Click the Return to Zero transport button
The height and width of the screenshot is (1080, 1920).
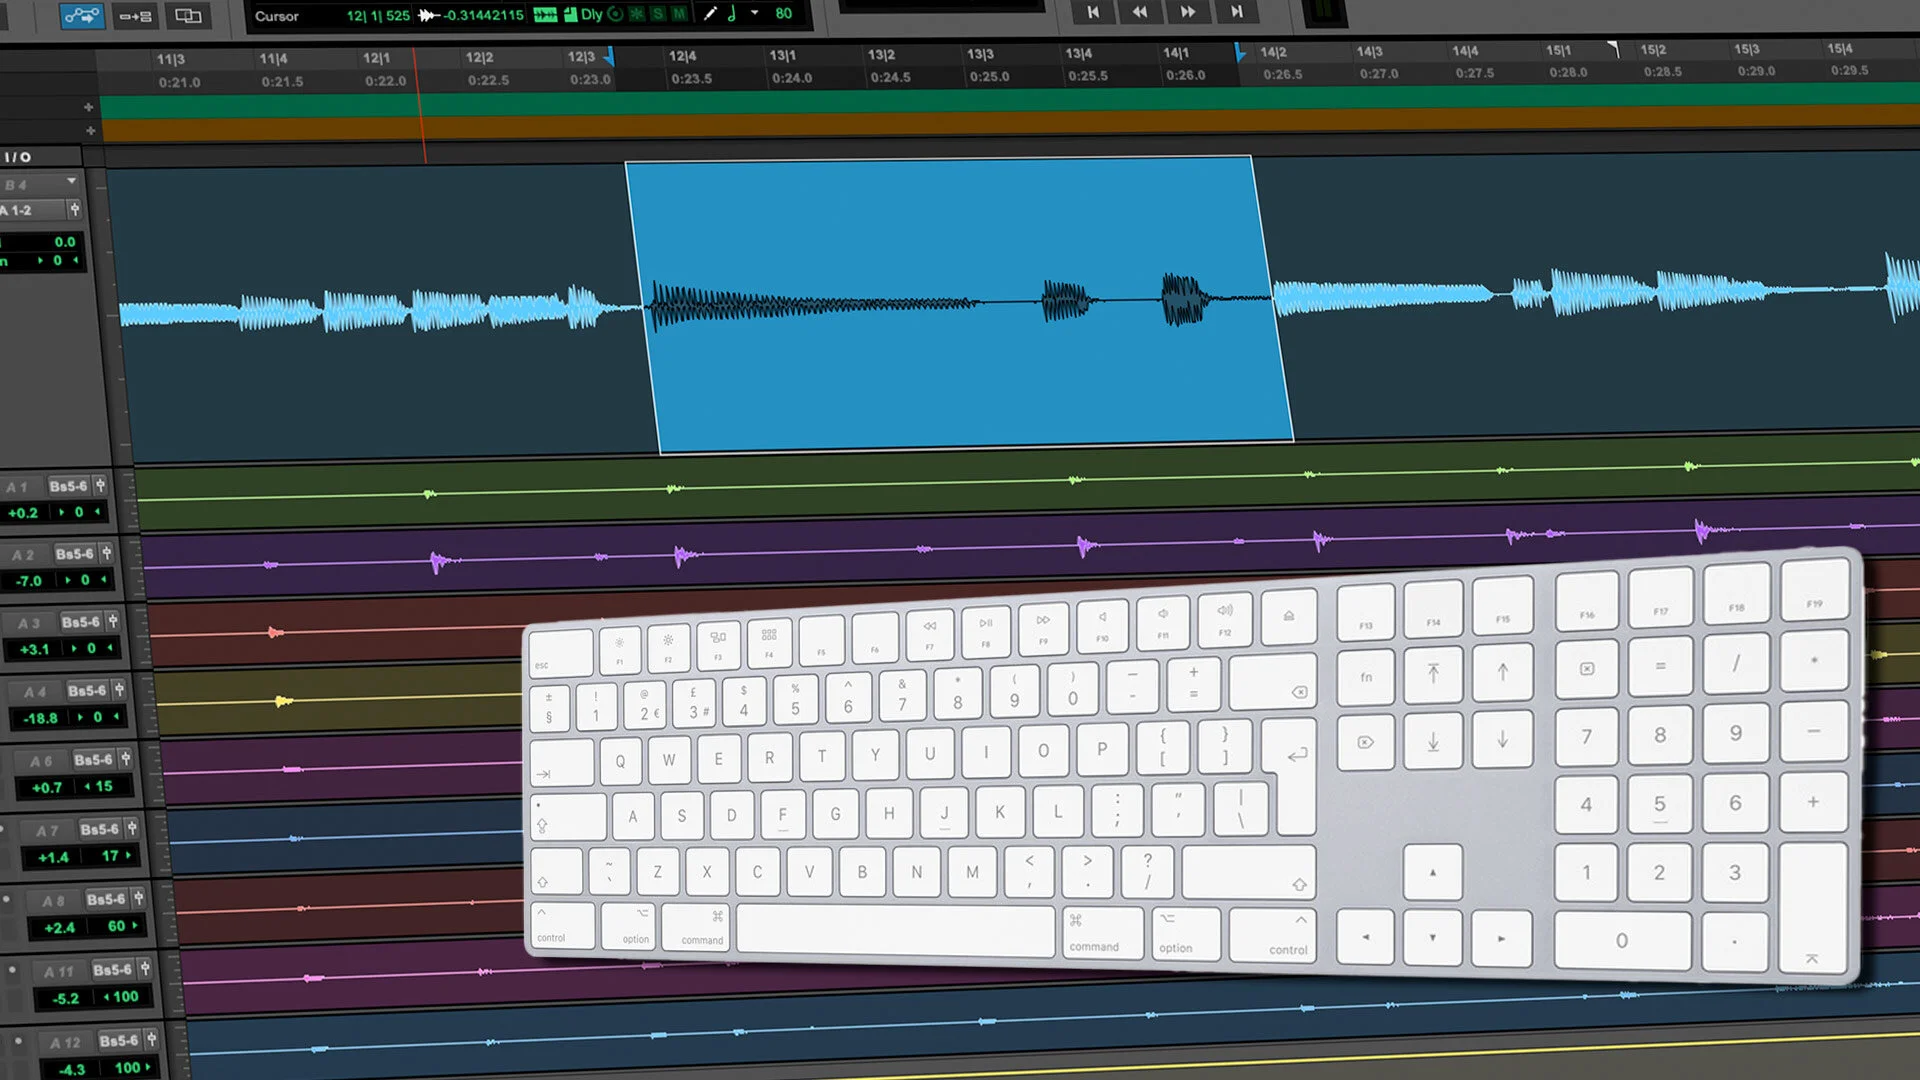pyautogui.click(x=1093, y=12)
